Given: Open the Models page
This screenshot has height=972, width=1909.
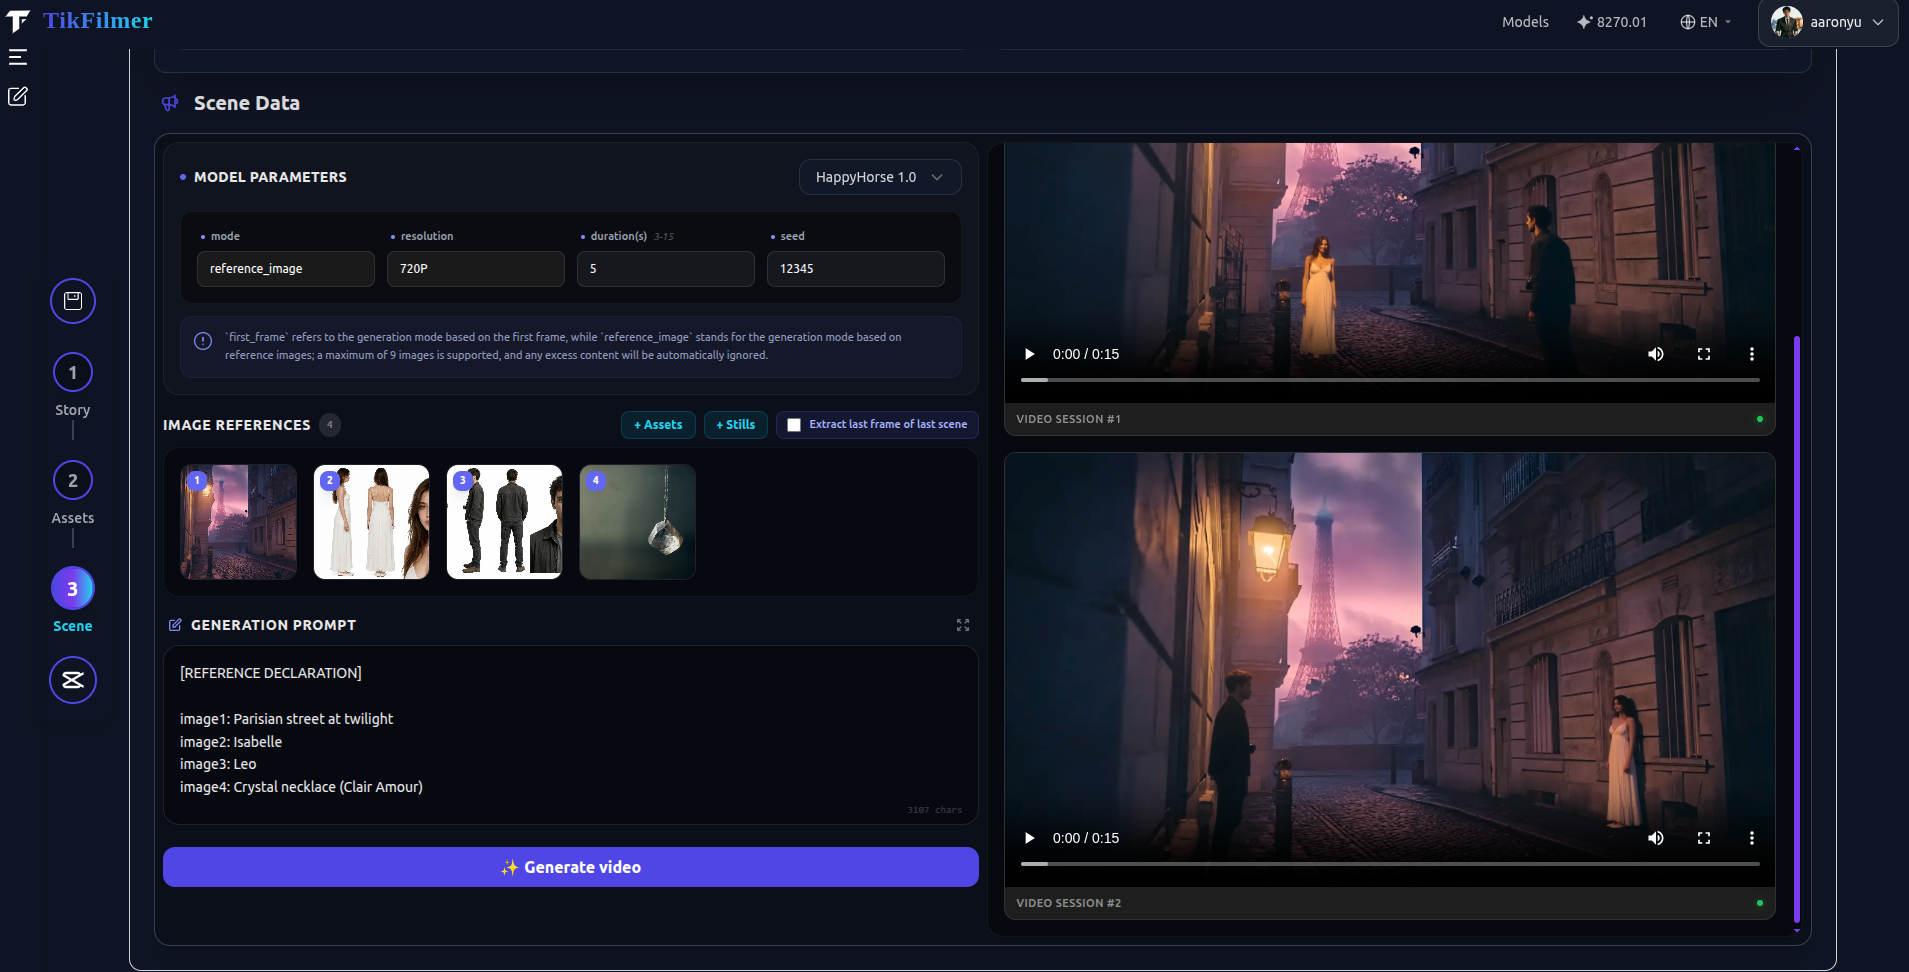Looking at the screenshot, I should pyautogui.click(x=1525, y=22).
